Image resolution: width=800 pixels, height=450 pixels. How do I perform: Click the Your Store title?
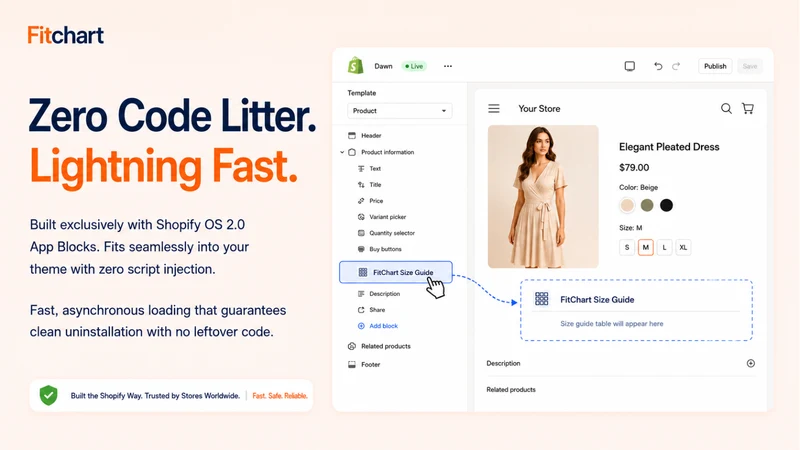pyautogui.click(x=539, y=109)
